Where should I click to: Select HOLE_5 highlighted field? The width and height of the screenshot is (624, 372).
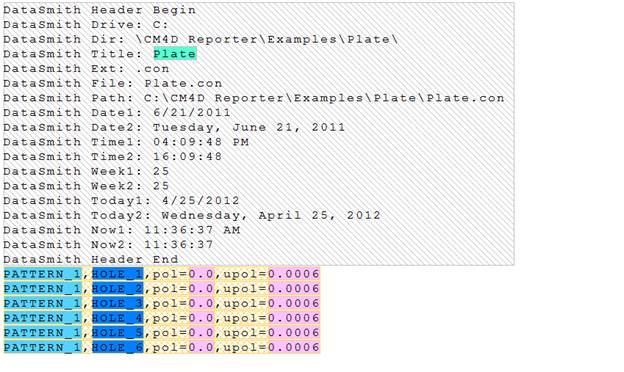click(x=117, y=333)
